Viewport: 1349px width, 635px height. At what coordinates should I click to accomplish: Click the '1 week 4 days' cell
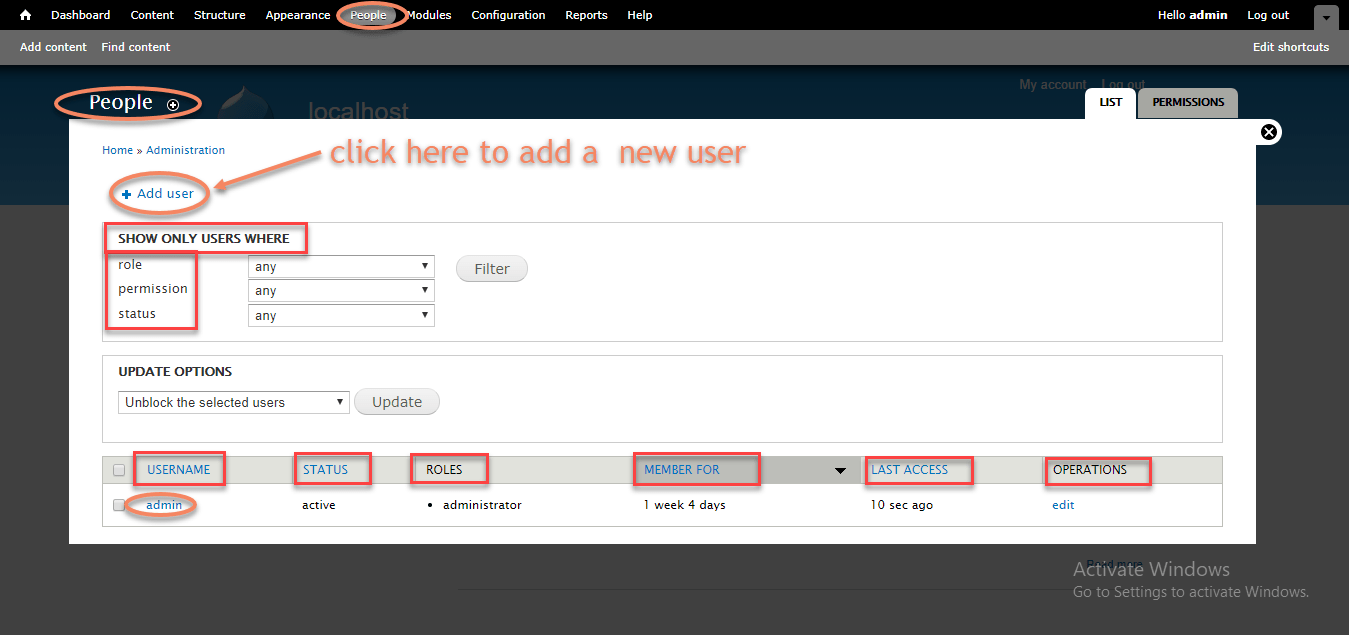tap(685, 505)
